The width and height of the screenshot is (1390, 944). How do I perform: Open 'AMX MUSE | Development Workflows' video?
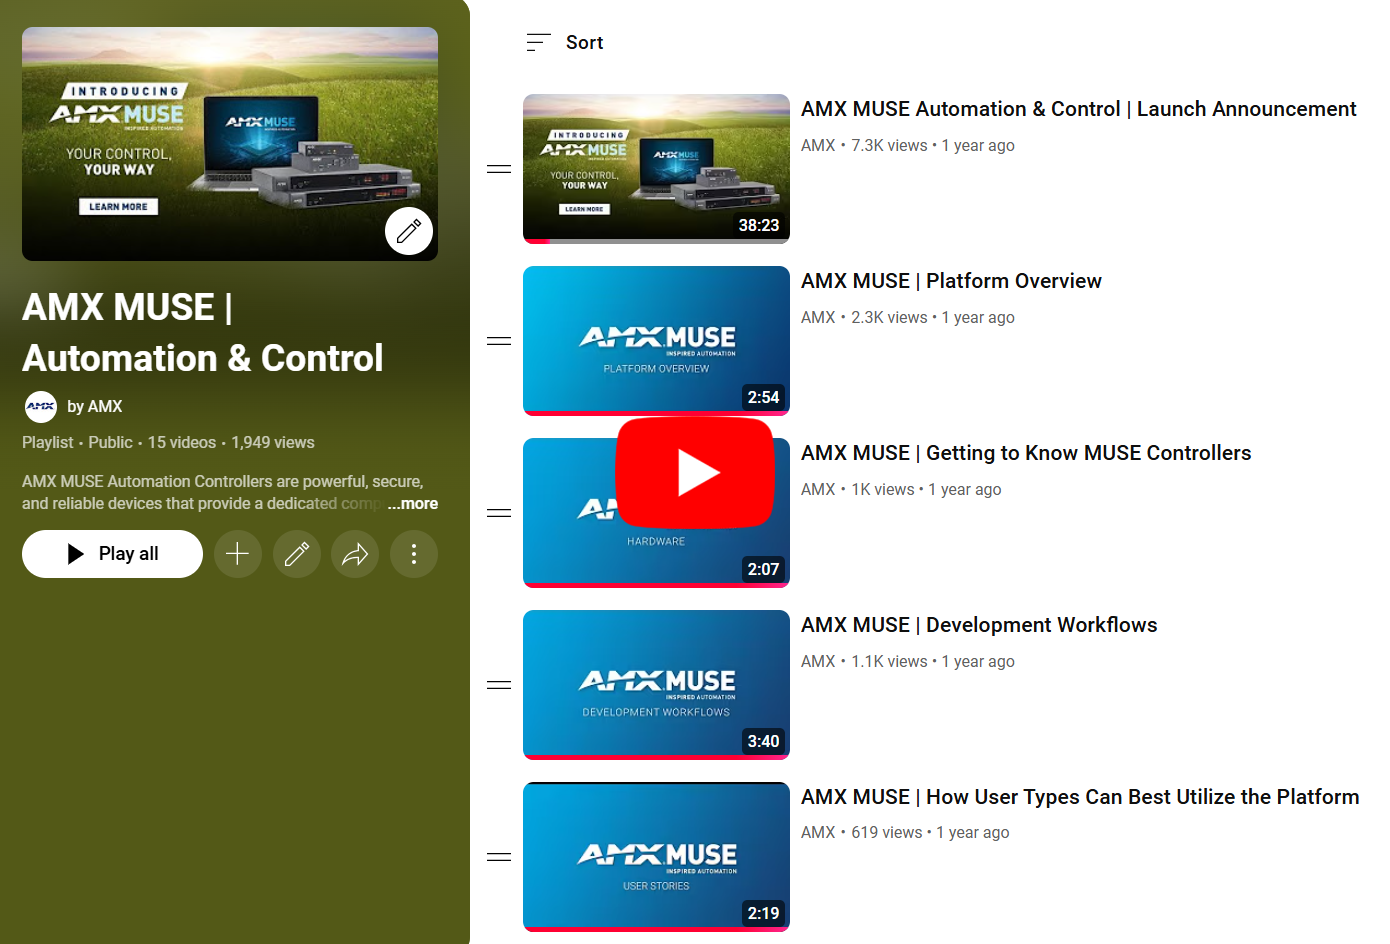[x=978, y=624]
